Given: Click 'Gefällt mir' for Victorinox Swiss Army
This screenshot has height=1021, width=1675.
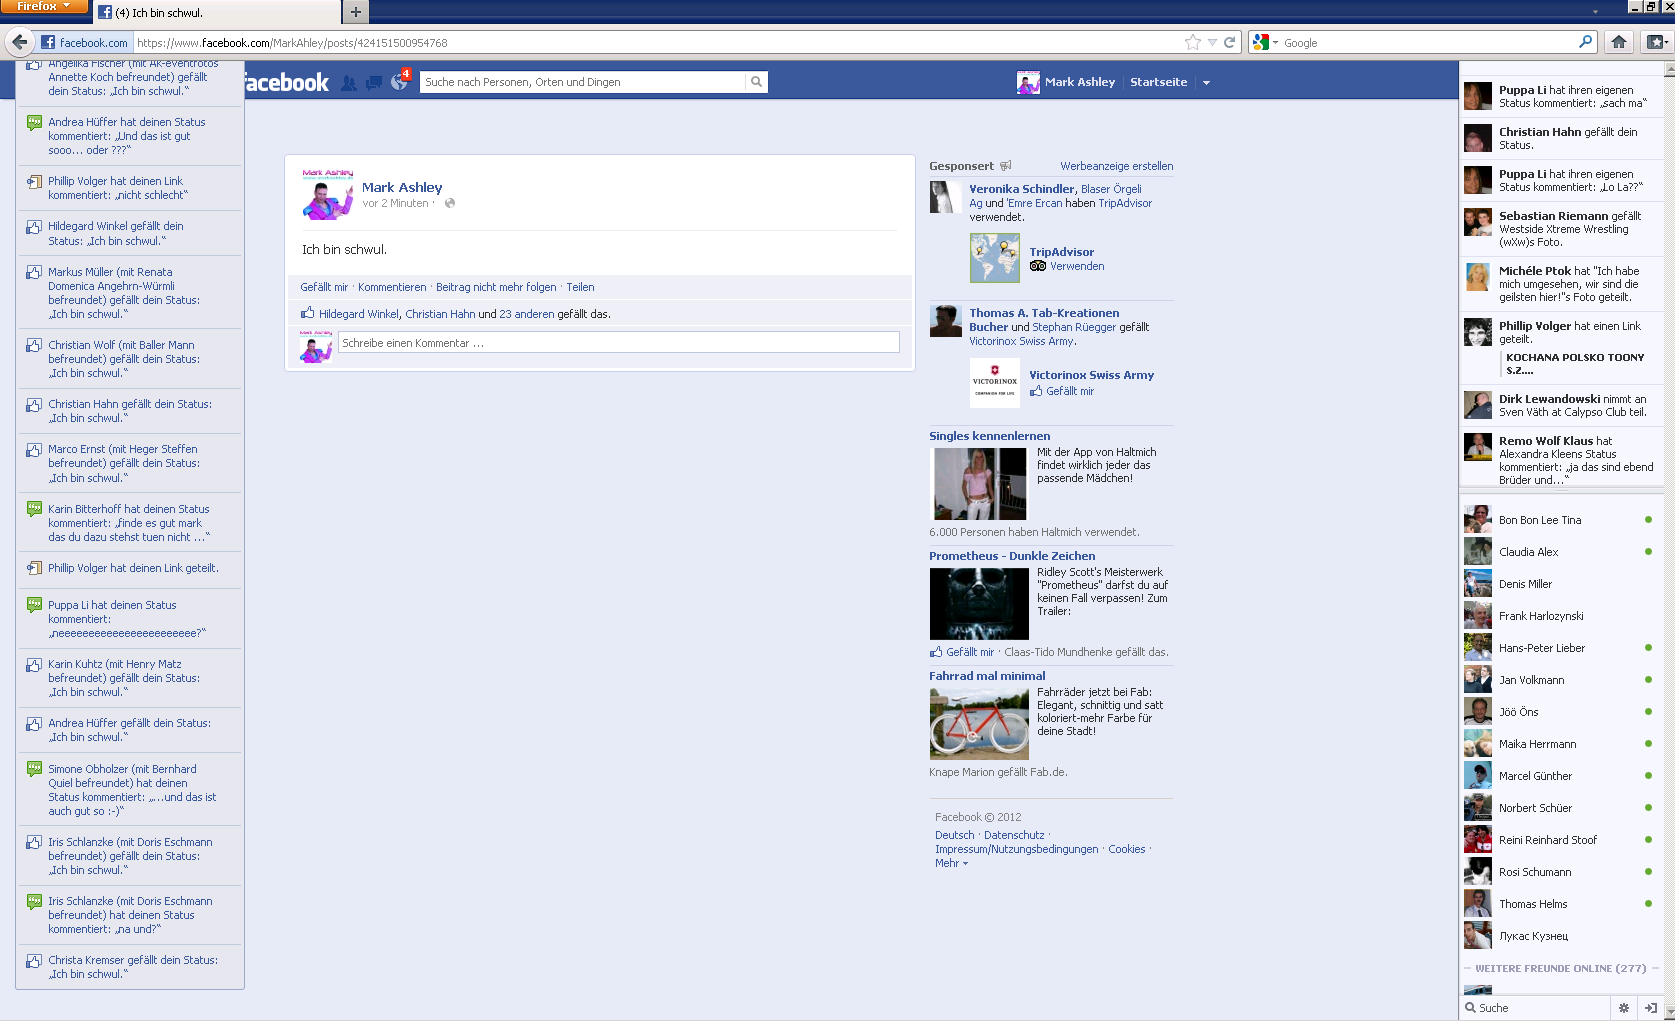Looking at the screenshot, I should click(x=1070, y=391).
